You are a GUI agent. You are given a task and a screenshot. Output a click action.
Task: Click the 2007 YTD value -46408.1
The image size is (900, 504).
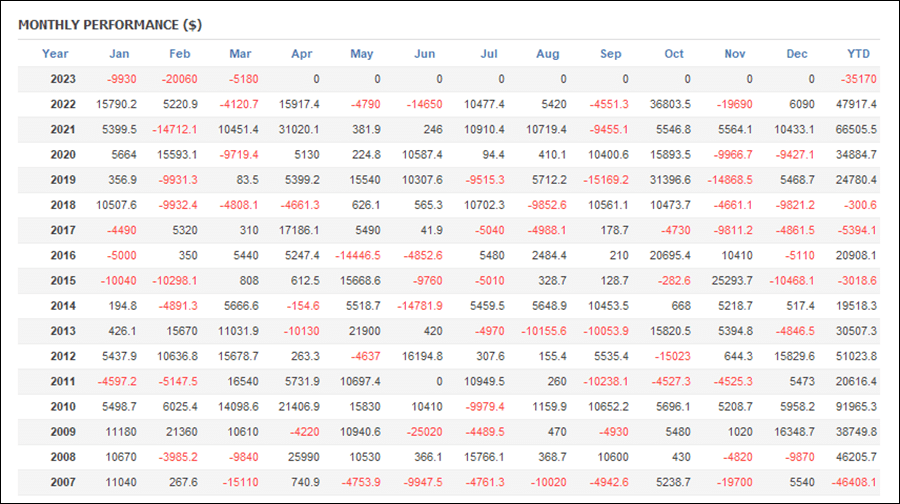(856, 482)
